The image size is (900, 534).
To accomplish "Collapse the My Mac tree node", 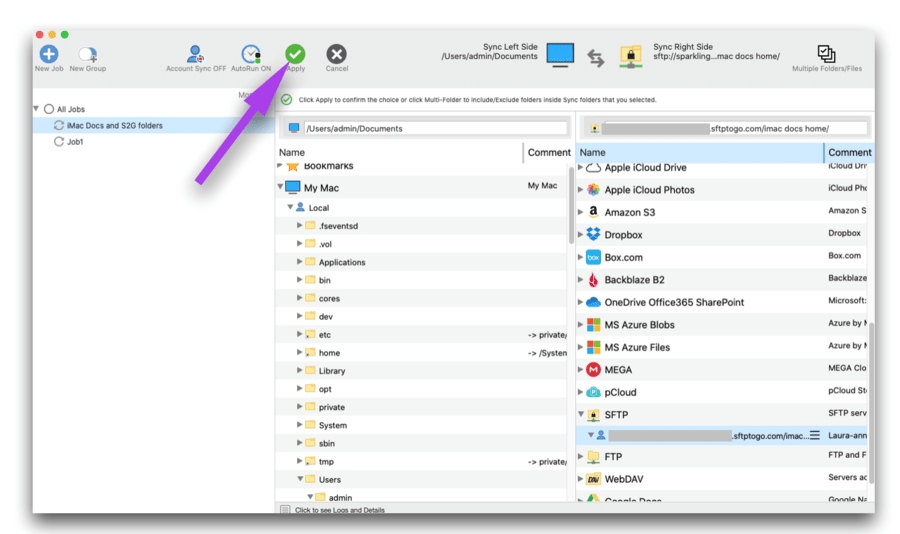I will click(280, 187).
